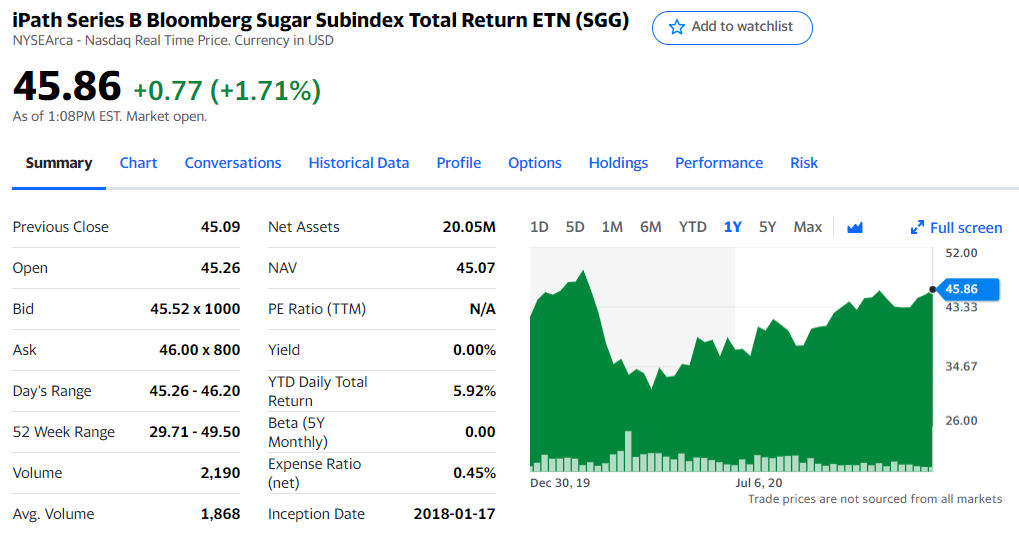Choose the 6M chart range
This screenshot has width=1019, height=535.
pyautogui.click(x=650, y=227)
